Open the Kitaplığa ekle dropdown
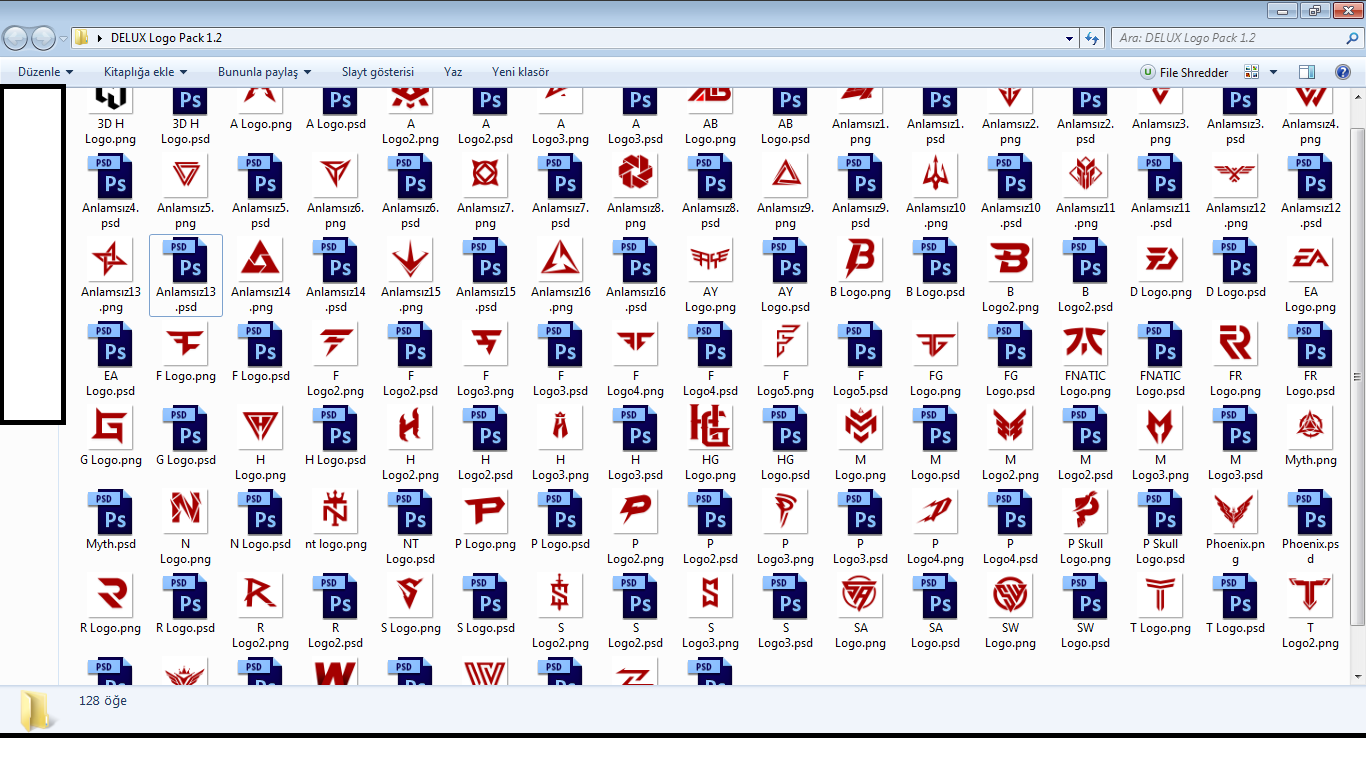 pyautogui.click(x=146, y=72)
